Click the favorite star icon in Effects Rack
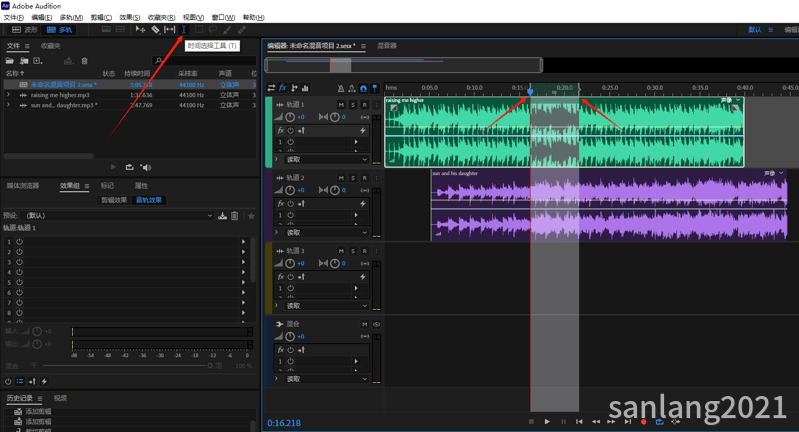This screenshot has height=432, width=799. click(251, 216)
